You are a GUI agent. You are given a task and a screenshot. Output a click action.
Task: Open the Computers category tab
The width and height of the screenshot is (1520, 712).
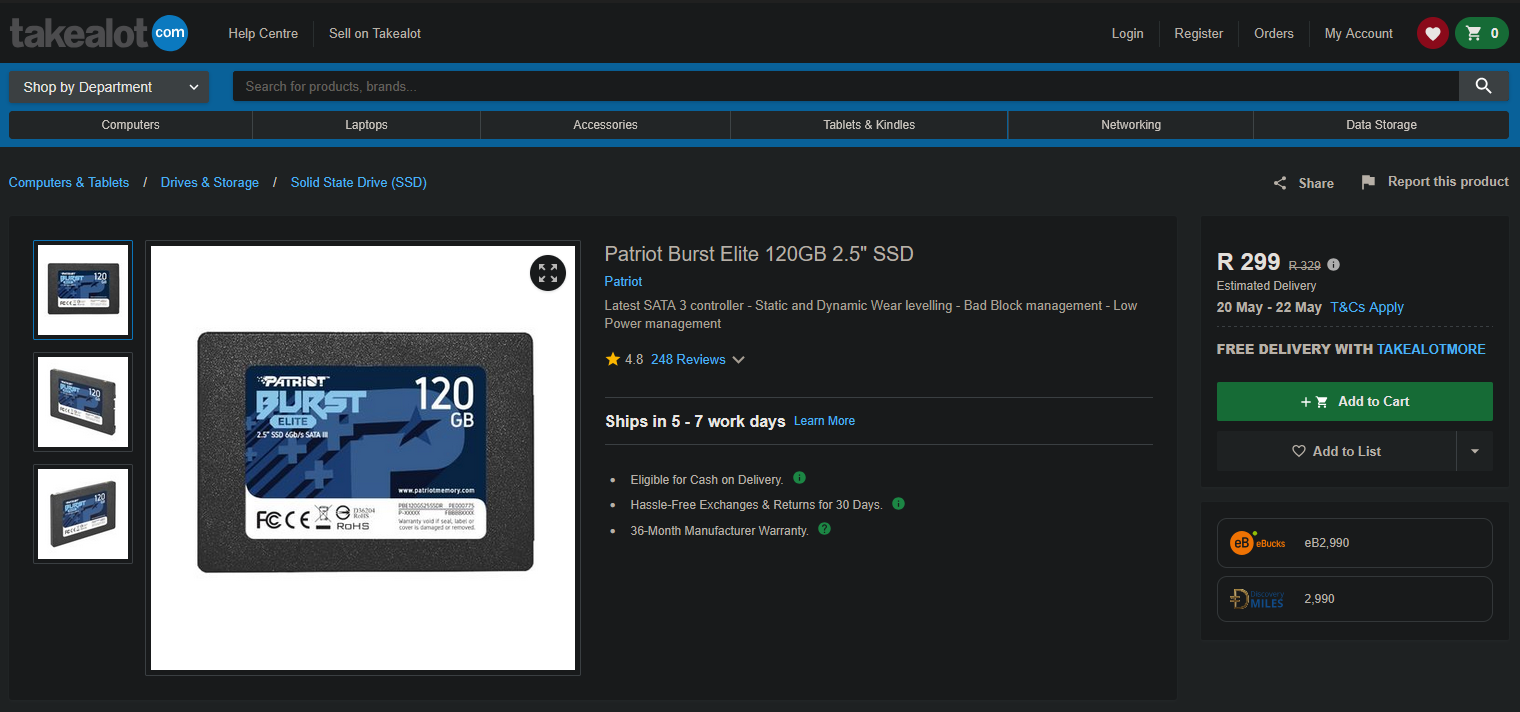click(x=131, y=125)
